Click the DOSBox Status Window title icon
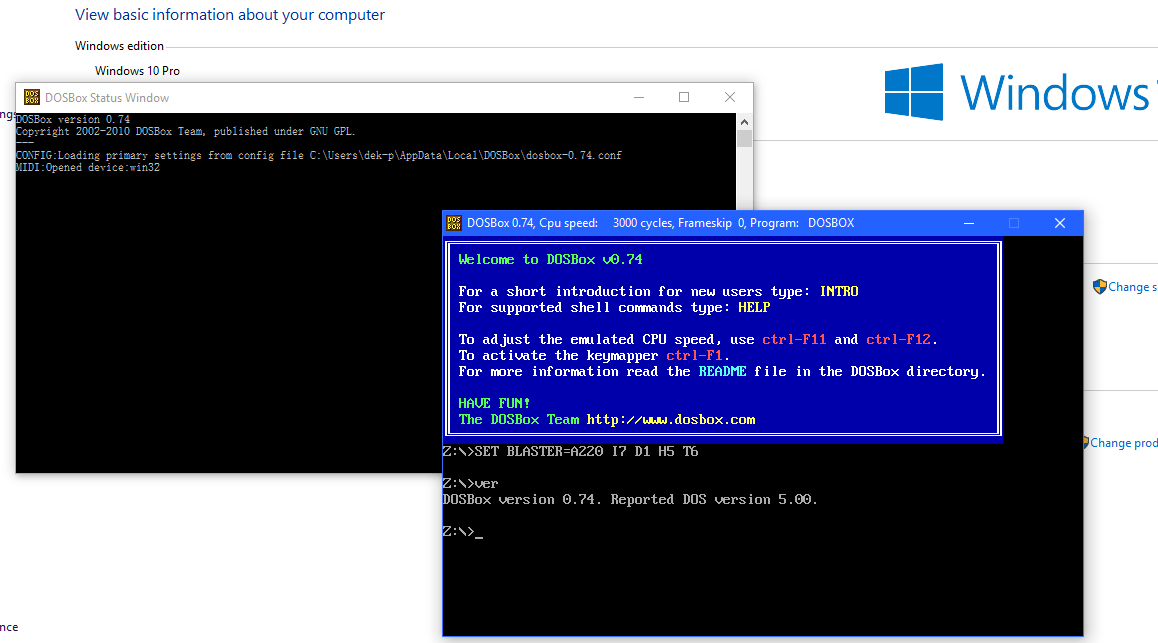Screen dimensions: 1158x643 (x=32, y=97)
